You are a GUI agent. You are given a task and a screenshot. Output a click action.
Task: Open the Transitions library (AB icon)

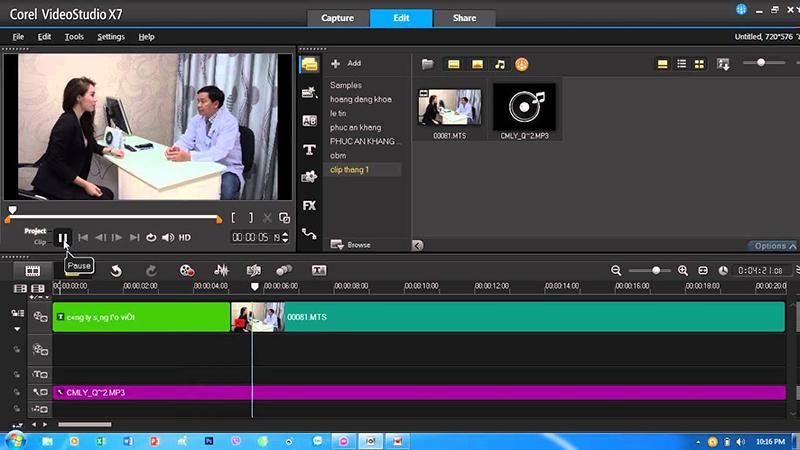[x=309, y=121]
